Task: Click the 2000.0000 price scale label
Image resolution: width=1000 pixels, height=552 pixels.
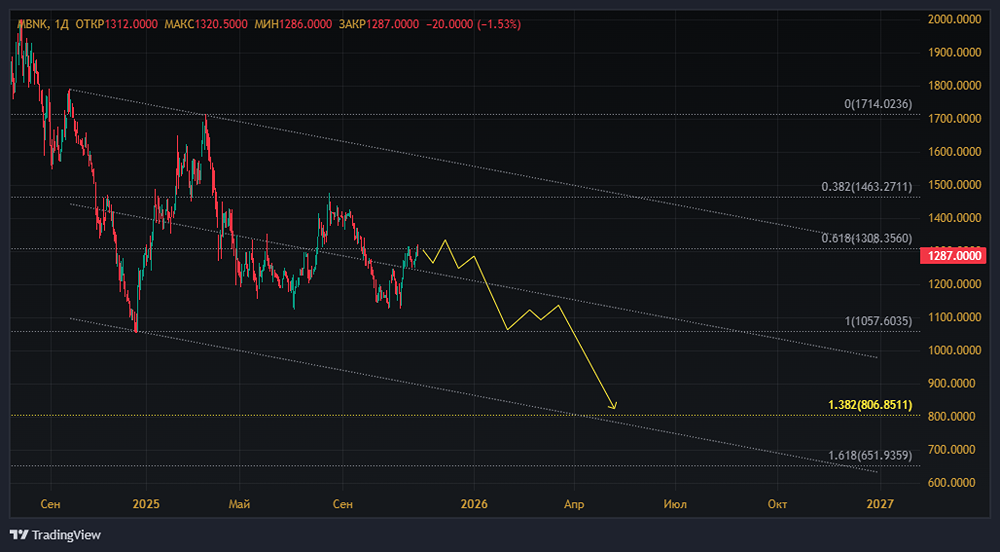Action: coord(954,20)
